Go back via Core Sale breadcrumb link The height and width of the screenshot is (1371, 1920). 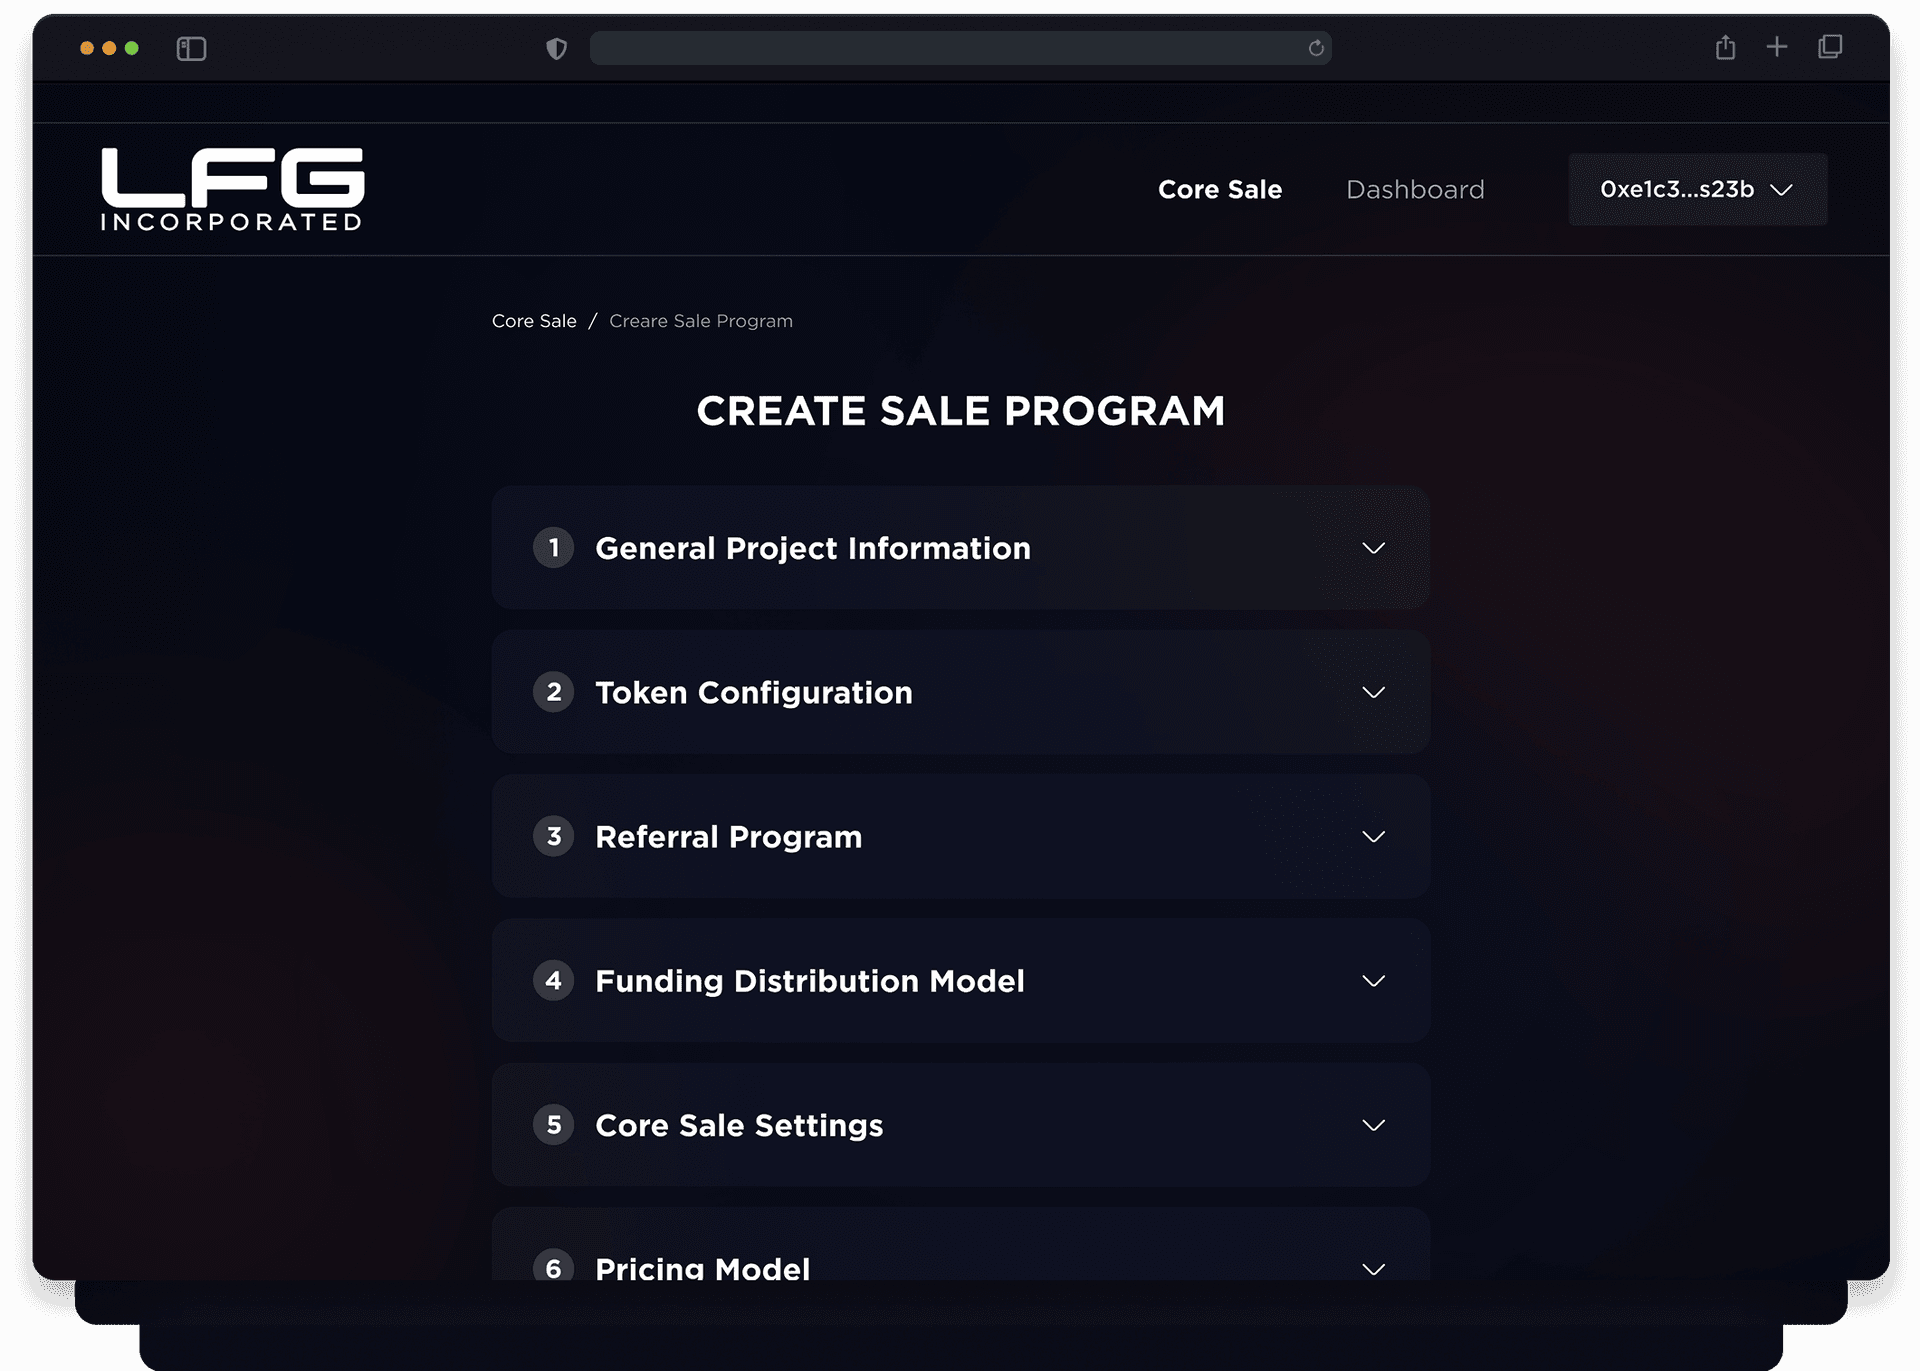point(534,321)
